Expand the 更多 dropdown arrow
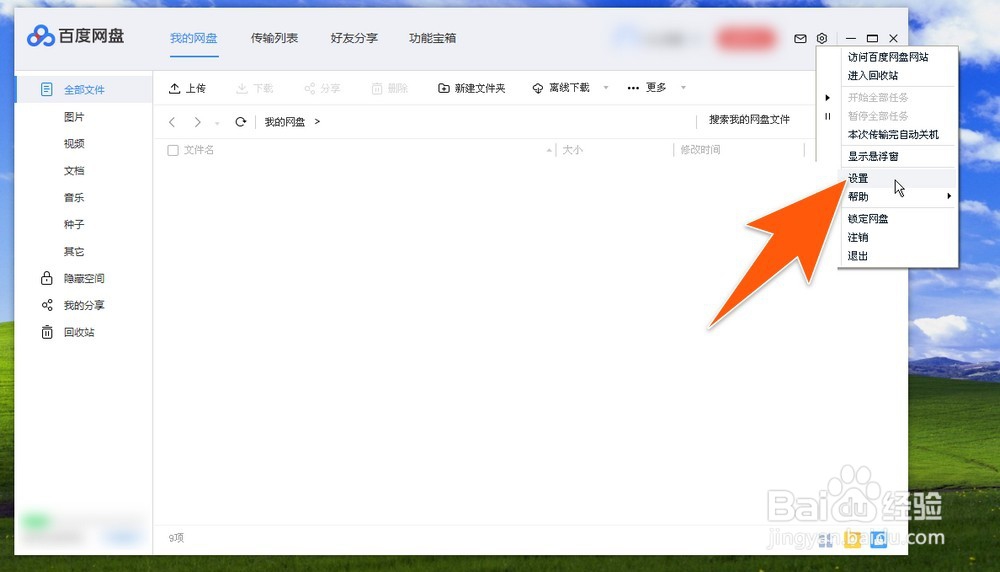 pos(683,87)
